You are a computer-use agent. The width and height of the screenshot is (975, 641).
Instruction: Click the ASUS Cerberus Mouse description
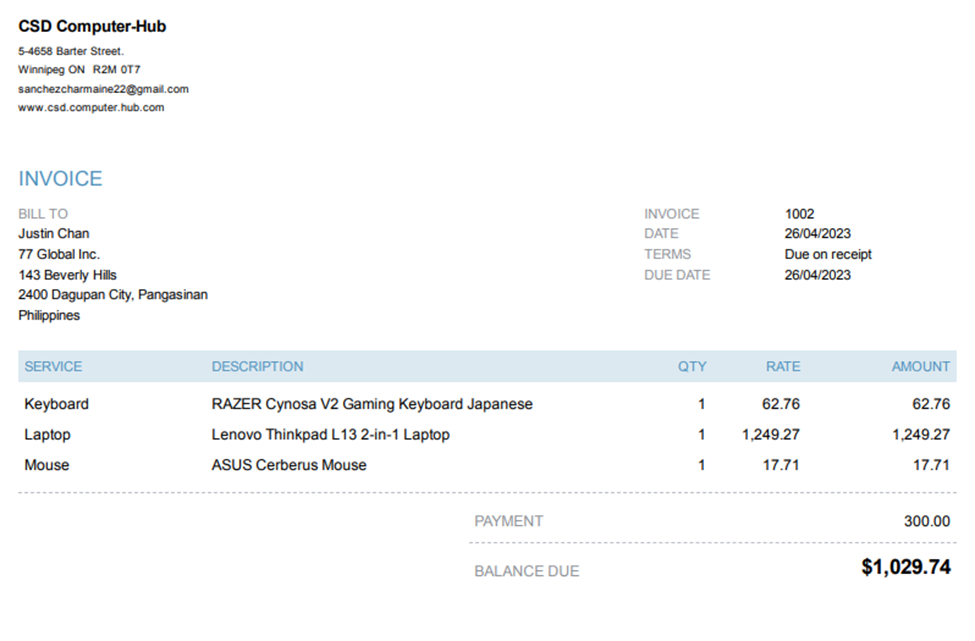289,465
